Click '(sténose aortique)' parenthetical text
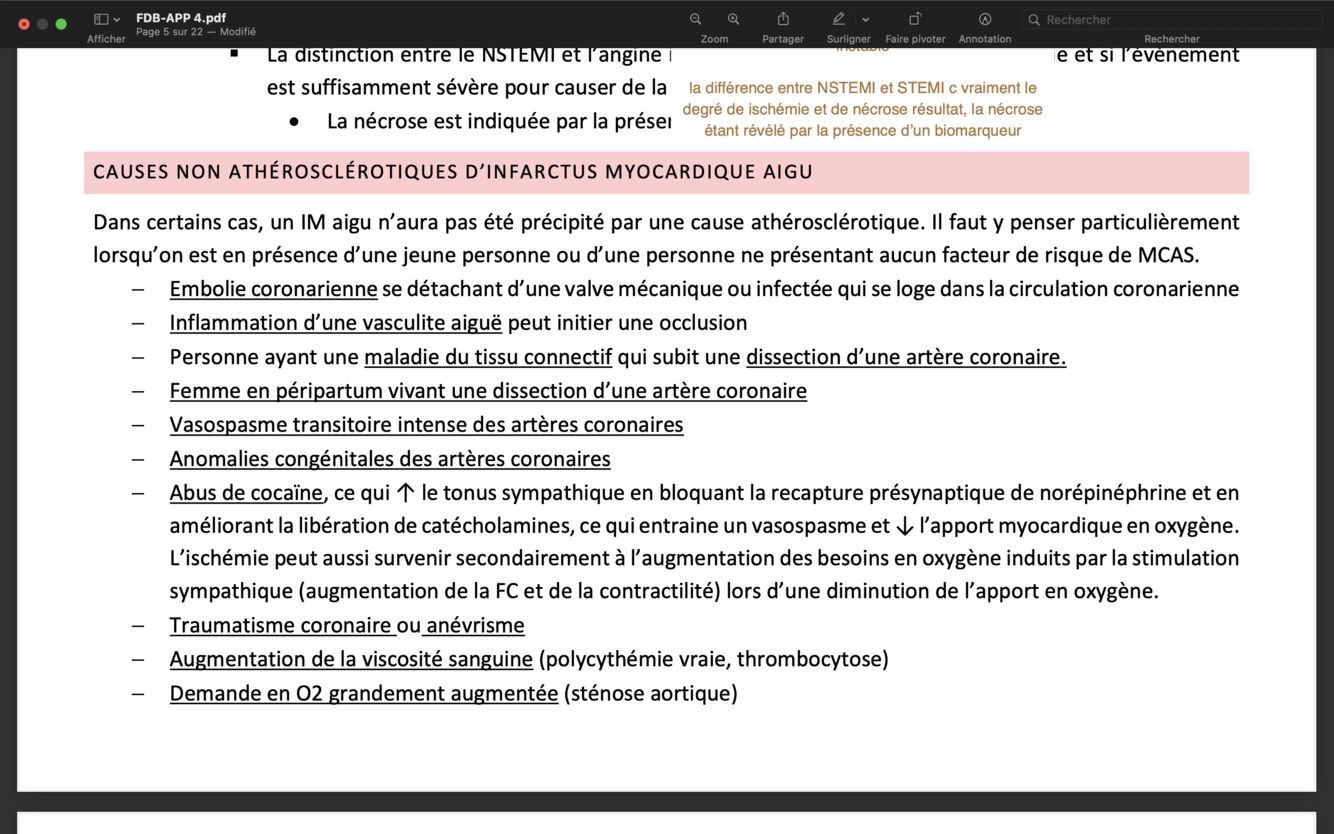Screen dimensions: 1334x834 tap(650, 693)
